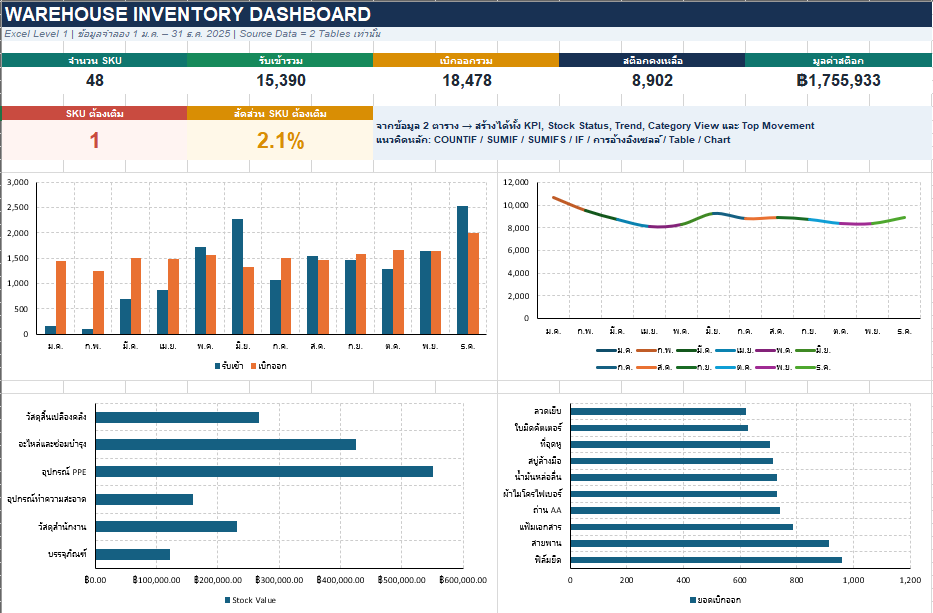The width and height of the screenshot is (933, 613).
Task: Click the 2.1% reorder ratio value
Action: (x=280, y=140)
